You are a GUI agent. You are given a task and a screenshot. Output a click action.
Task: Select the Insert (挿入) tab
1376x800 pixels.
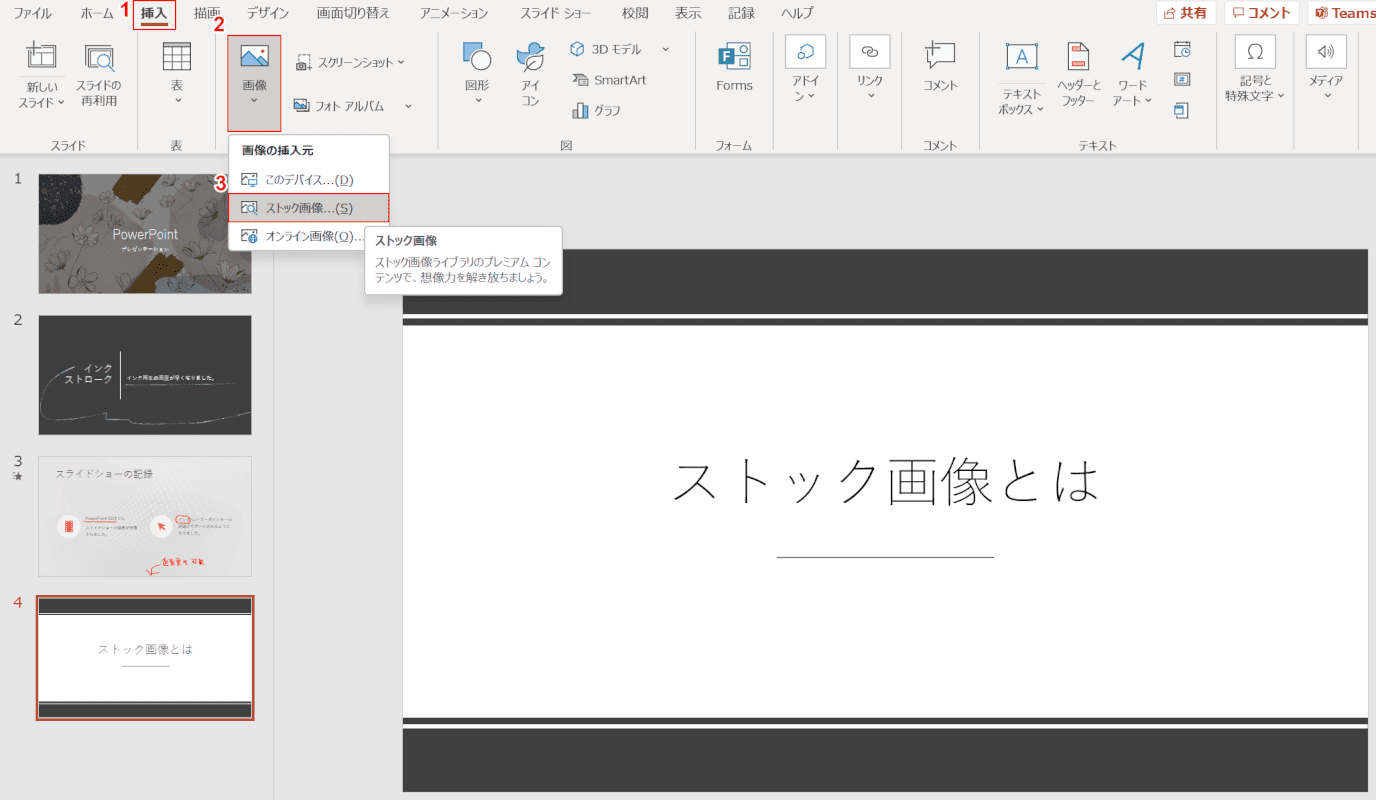(154, 13)
